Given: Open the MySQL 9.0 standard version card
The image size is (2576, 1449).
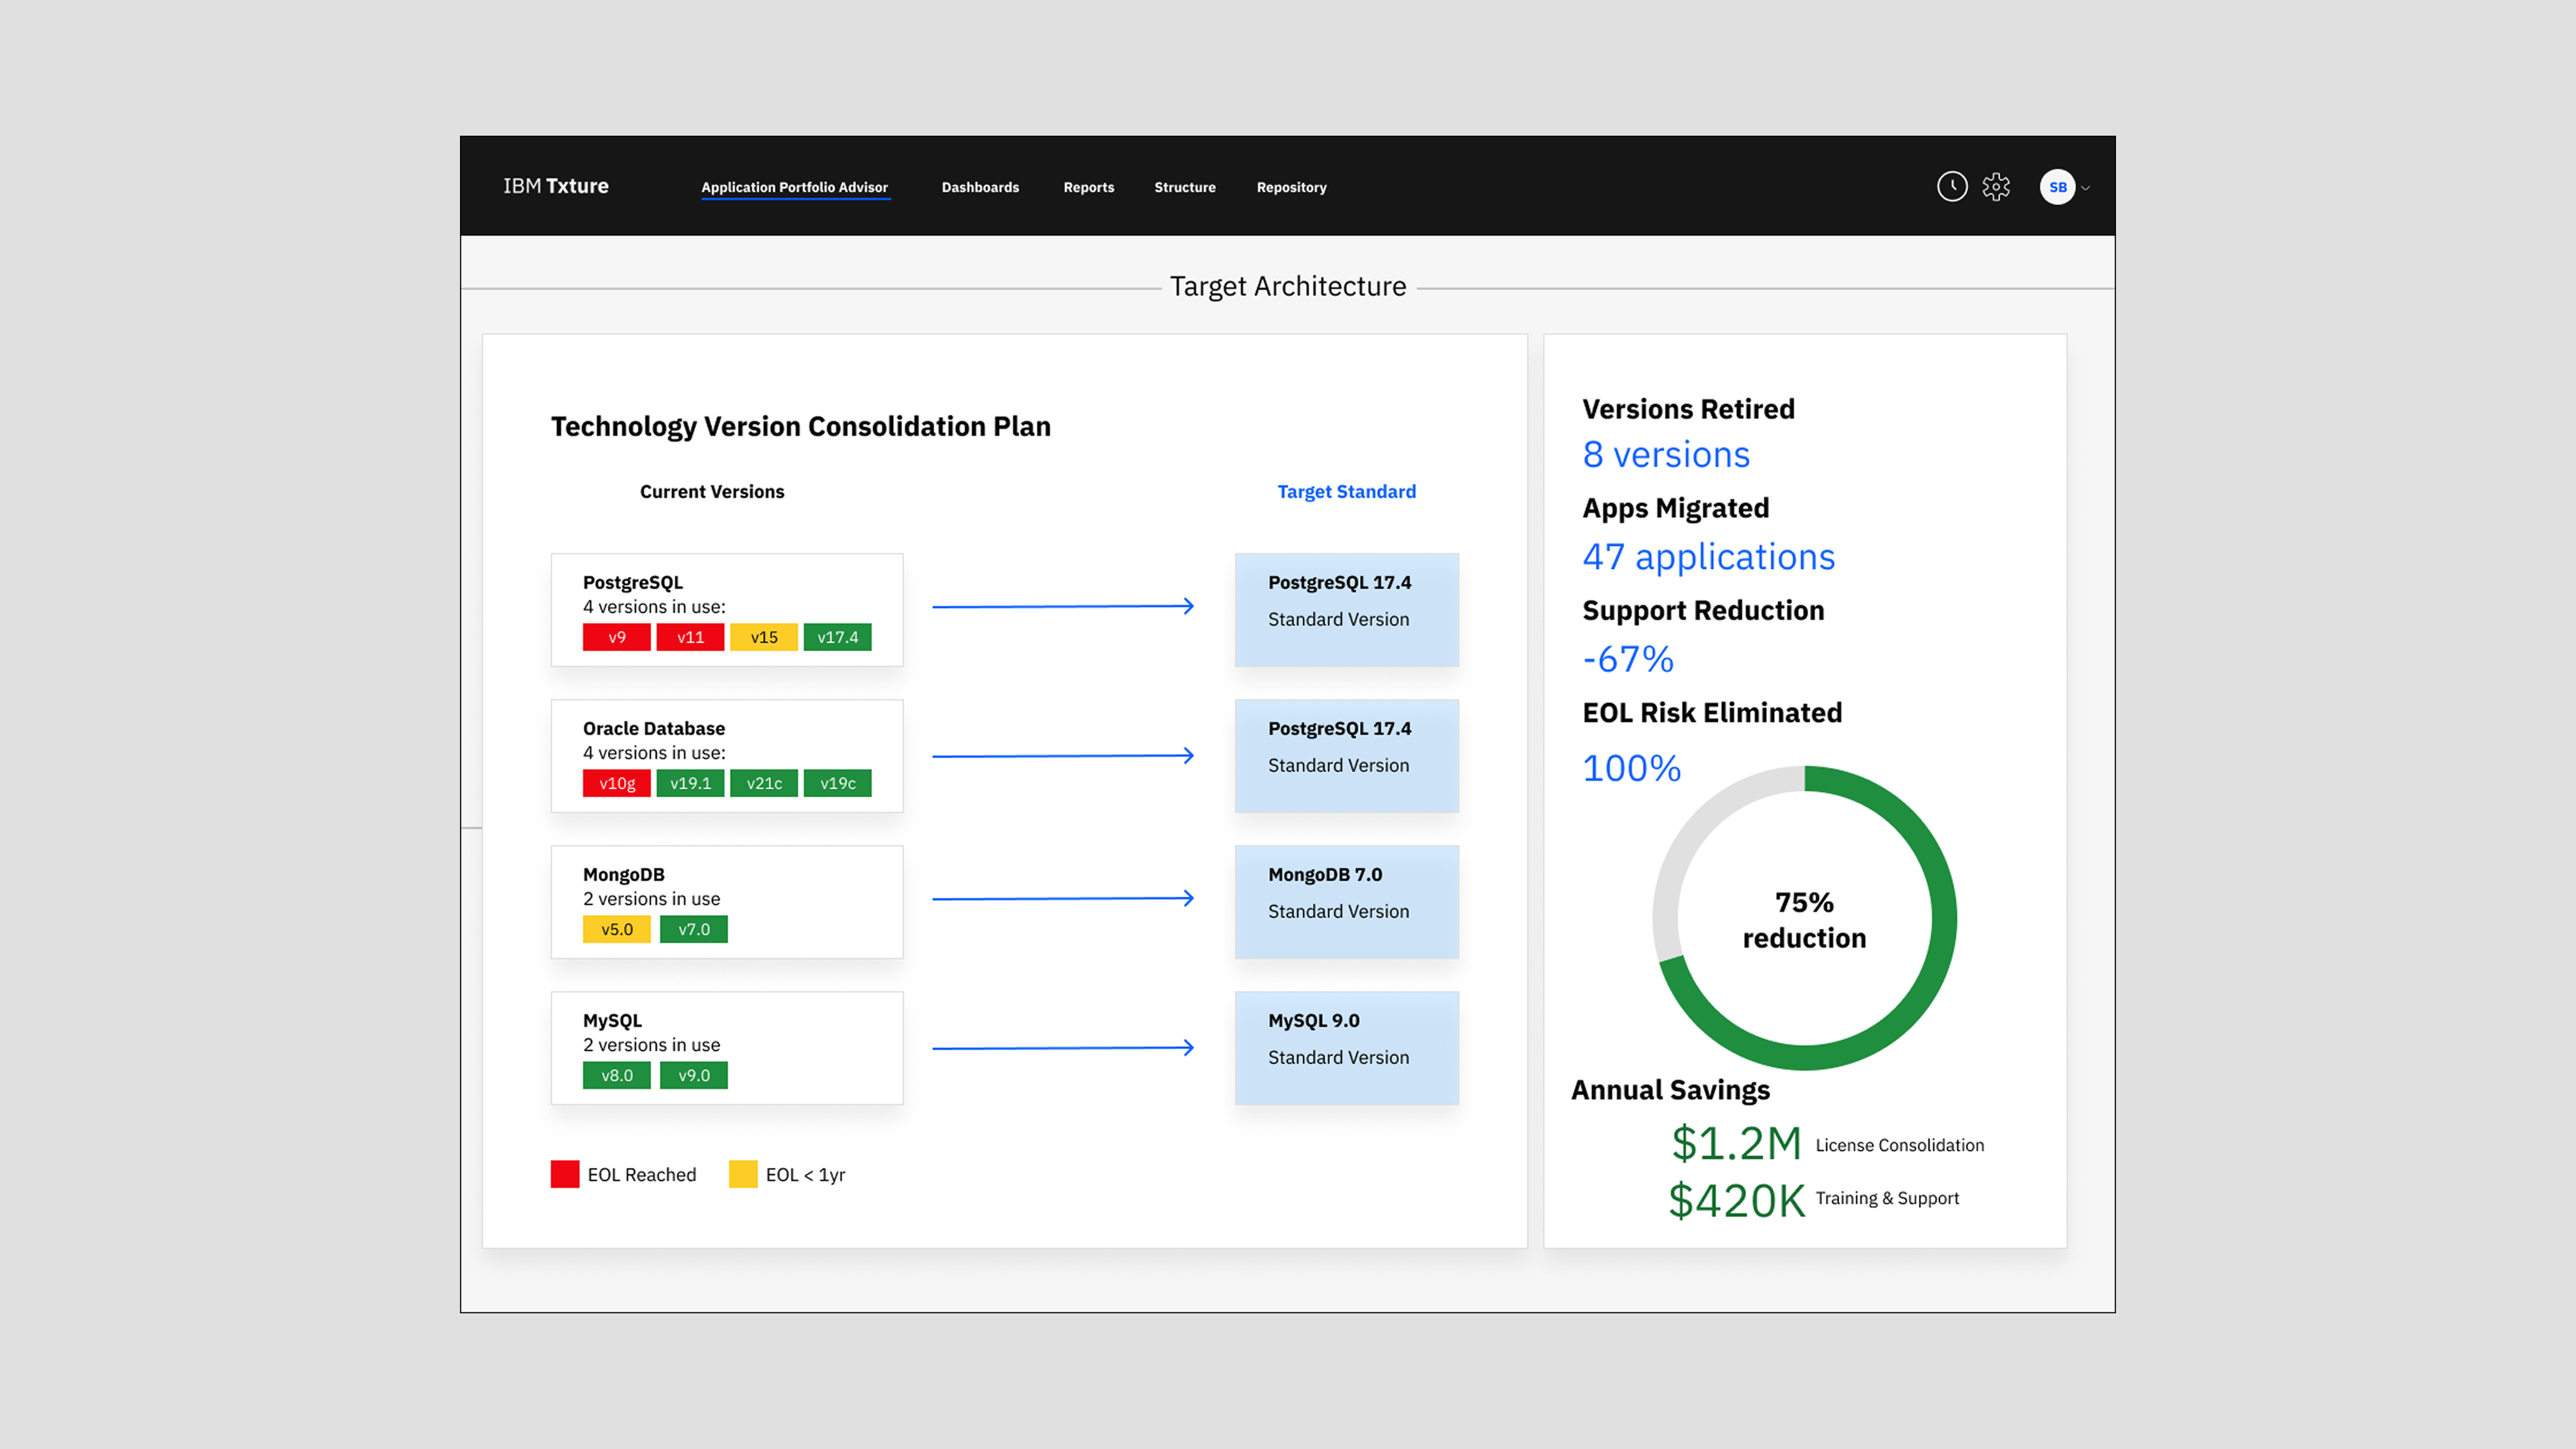Looking at the screenshot, I should pos(1346,1048).
